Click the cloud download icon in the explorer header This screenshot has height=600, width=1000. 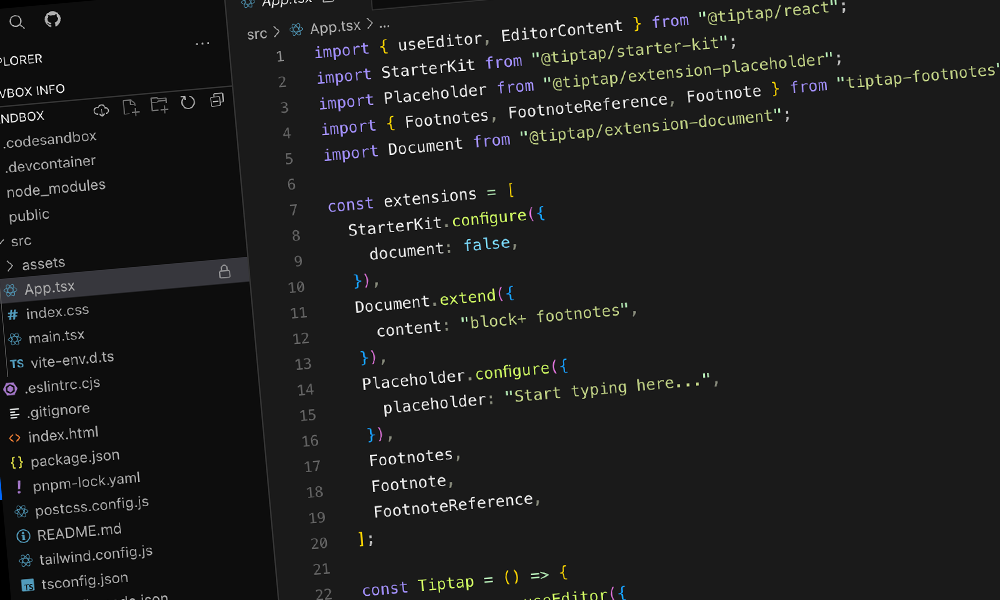point(101,109)
